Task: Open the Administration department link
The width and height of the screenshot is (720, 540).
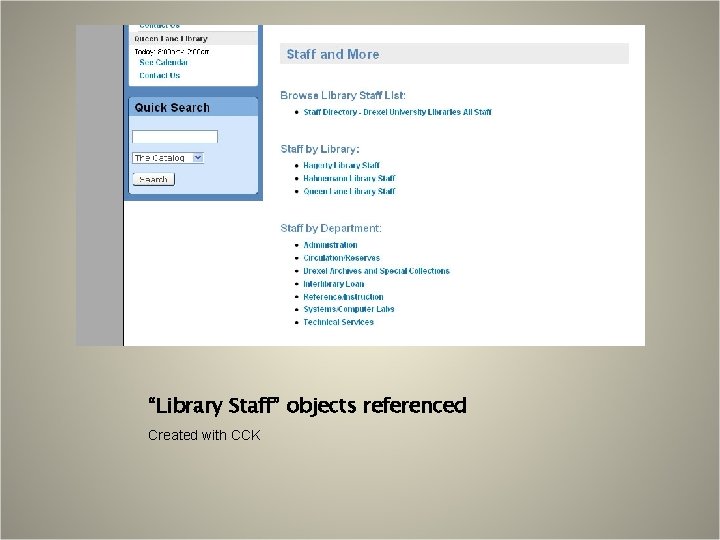Action: coord(330,245)
